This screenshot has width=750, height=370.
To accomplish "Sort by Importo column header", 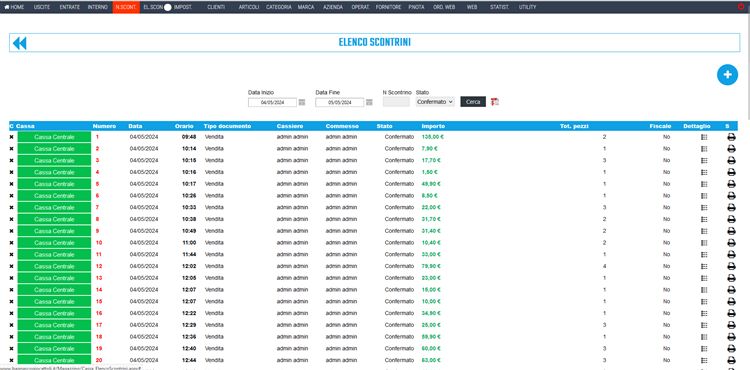I will tap(433, 126).
